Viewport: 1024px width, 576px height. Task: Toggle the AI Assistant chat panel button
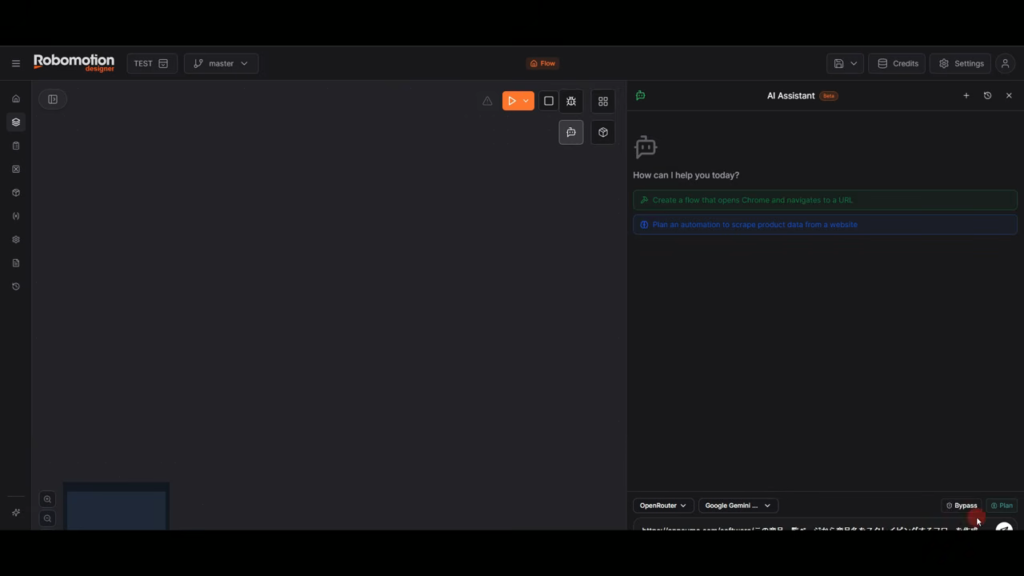point(571,132)
